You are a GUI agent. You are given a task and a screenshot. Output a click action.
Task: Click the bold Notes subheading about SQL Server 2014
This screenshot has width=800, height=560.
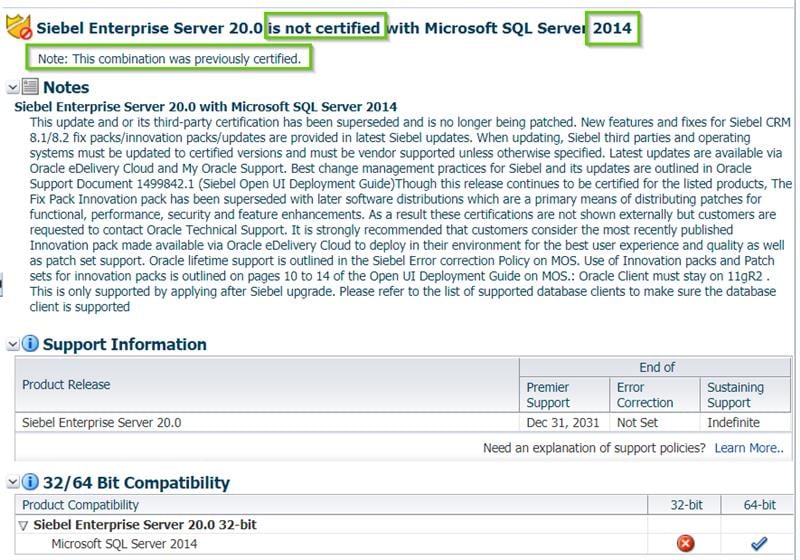pos(206,107)
